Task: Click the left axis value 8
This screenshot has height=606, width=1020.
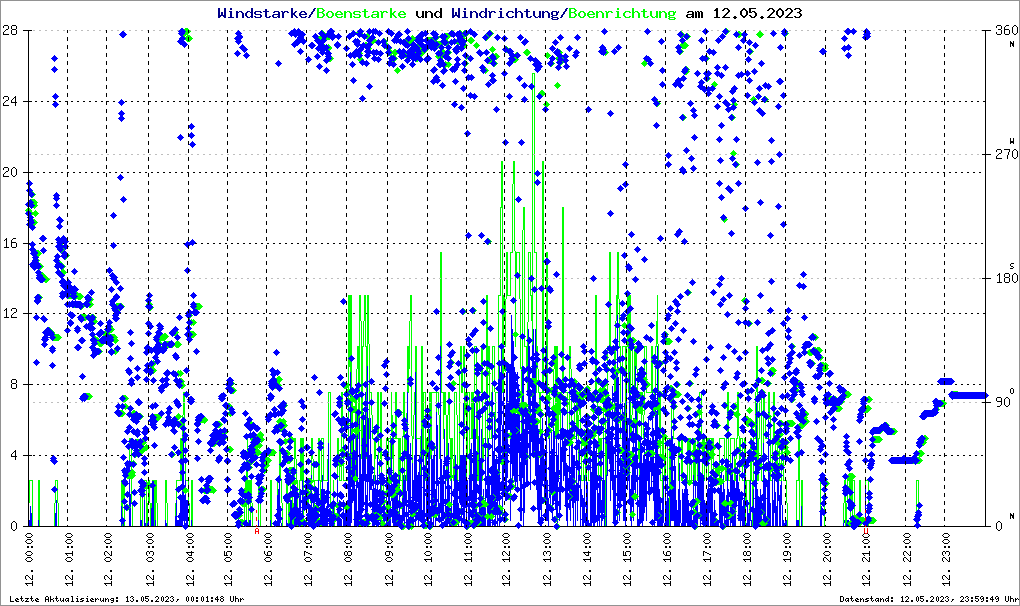Action: click(x=13, y=384)
